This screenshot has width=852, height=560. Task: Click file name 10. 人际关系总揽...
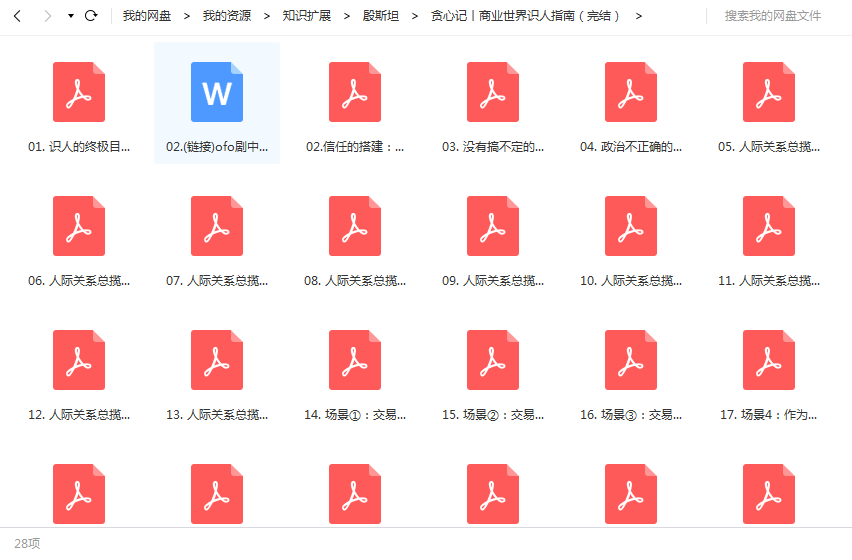pyautogui.click(x=631, y=281)
